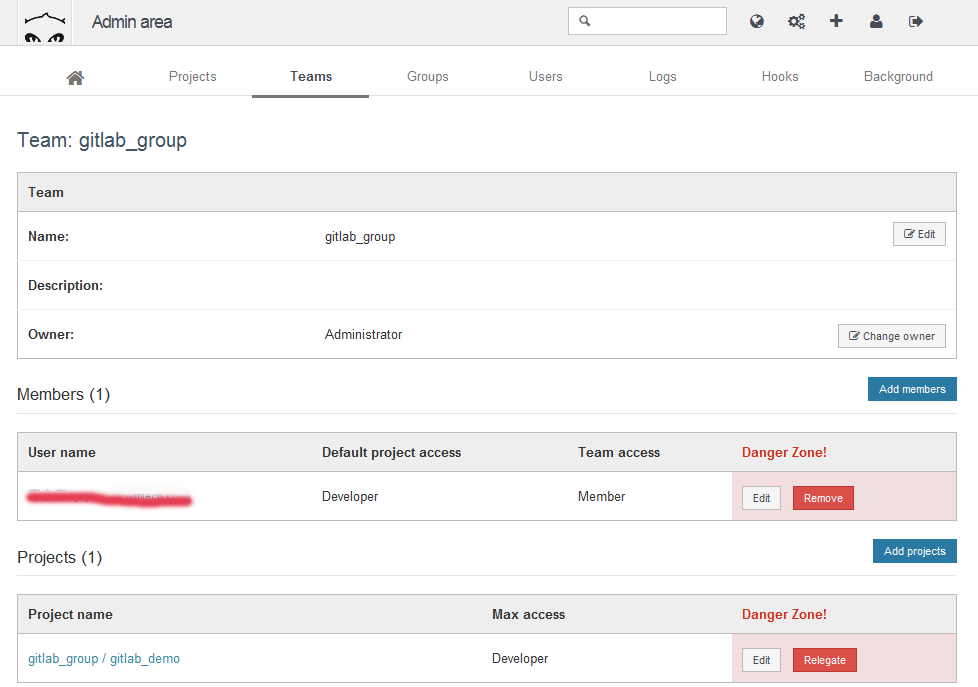Click Edit button beside team name
Viewport: 978px width, 687px height.
click(x=919, y=234)
